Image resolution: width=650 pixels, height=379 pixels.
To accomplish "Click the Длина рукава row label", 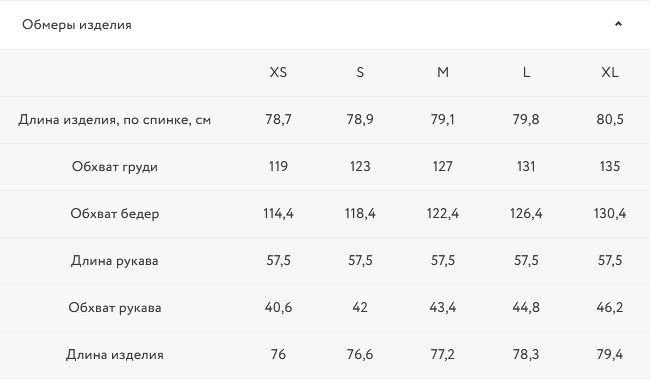I will pos(115,261).
